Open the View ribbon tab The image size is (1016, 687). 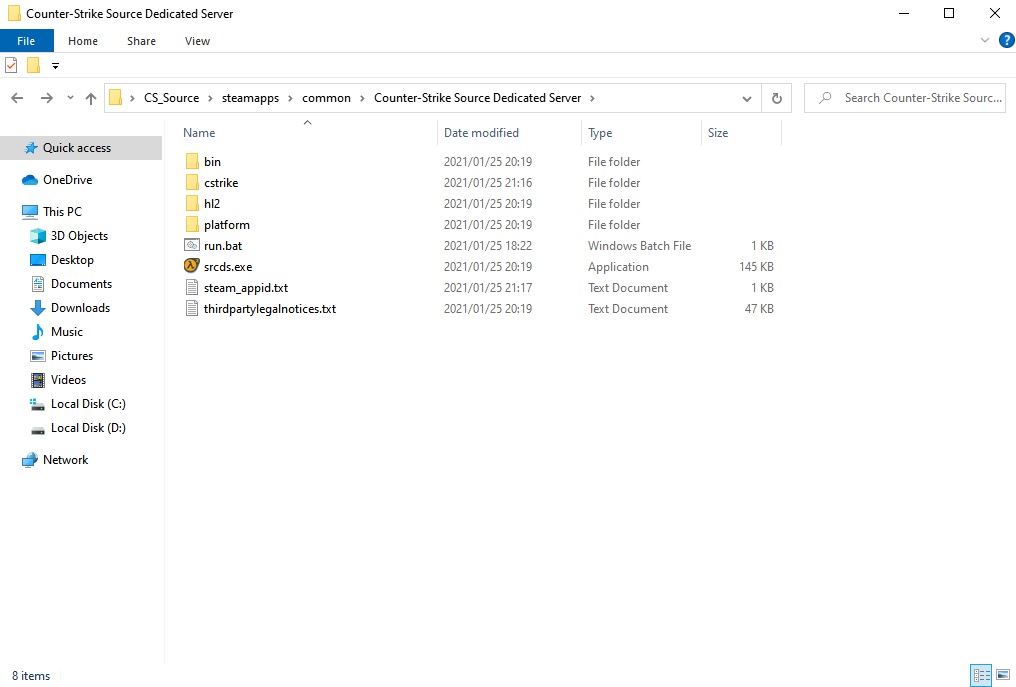[x=197, y=41]
